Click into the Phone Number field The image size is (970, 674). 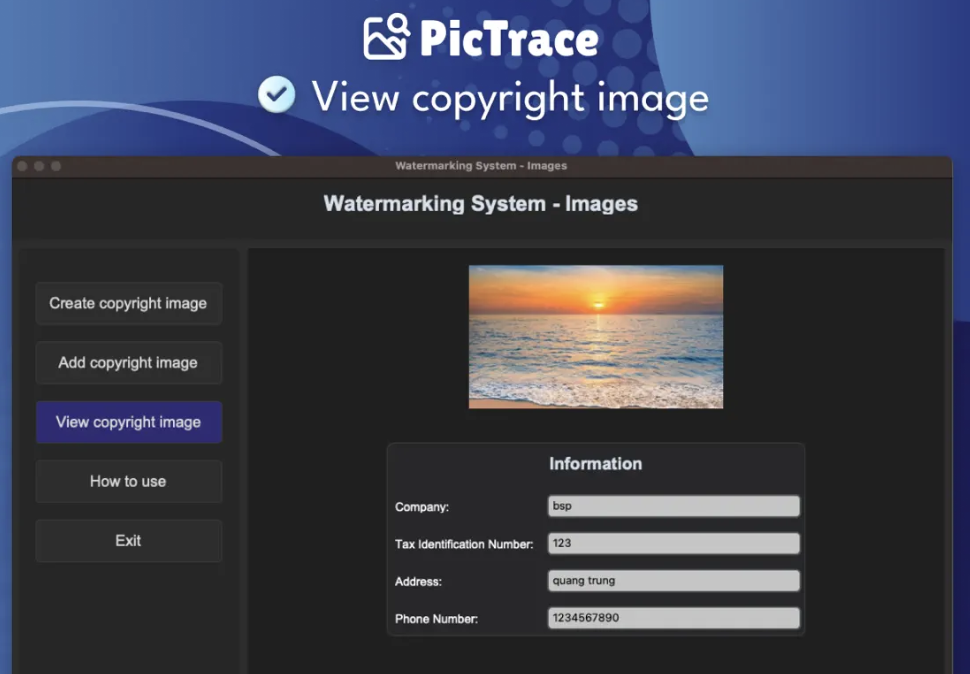tap(673, 618)
